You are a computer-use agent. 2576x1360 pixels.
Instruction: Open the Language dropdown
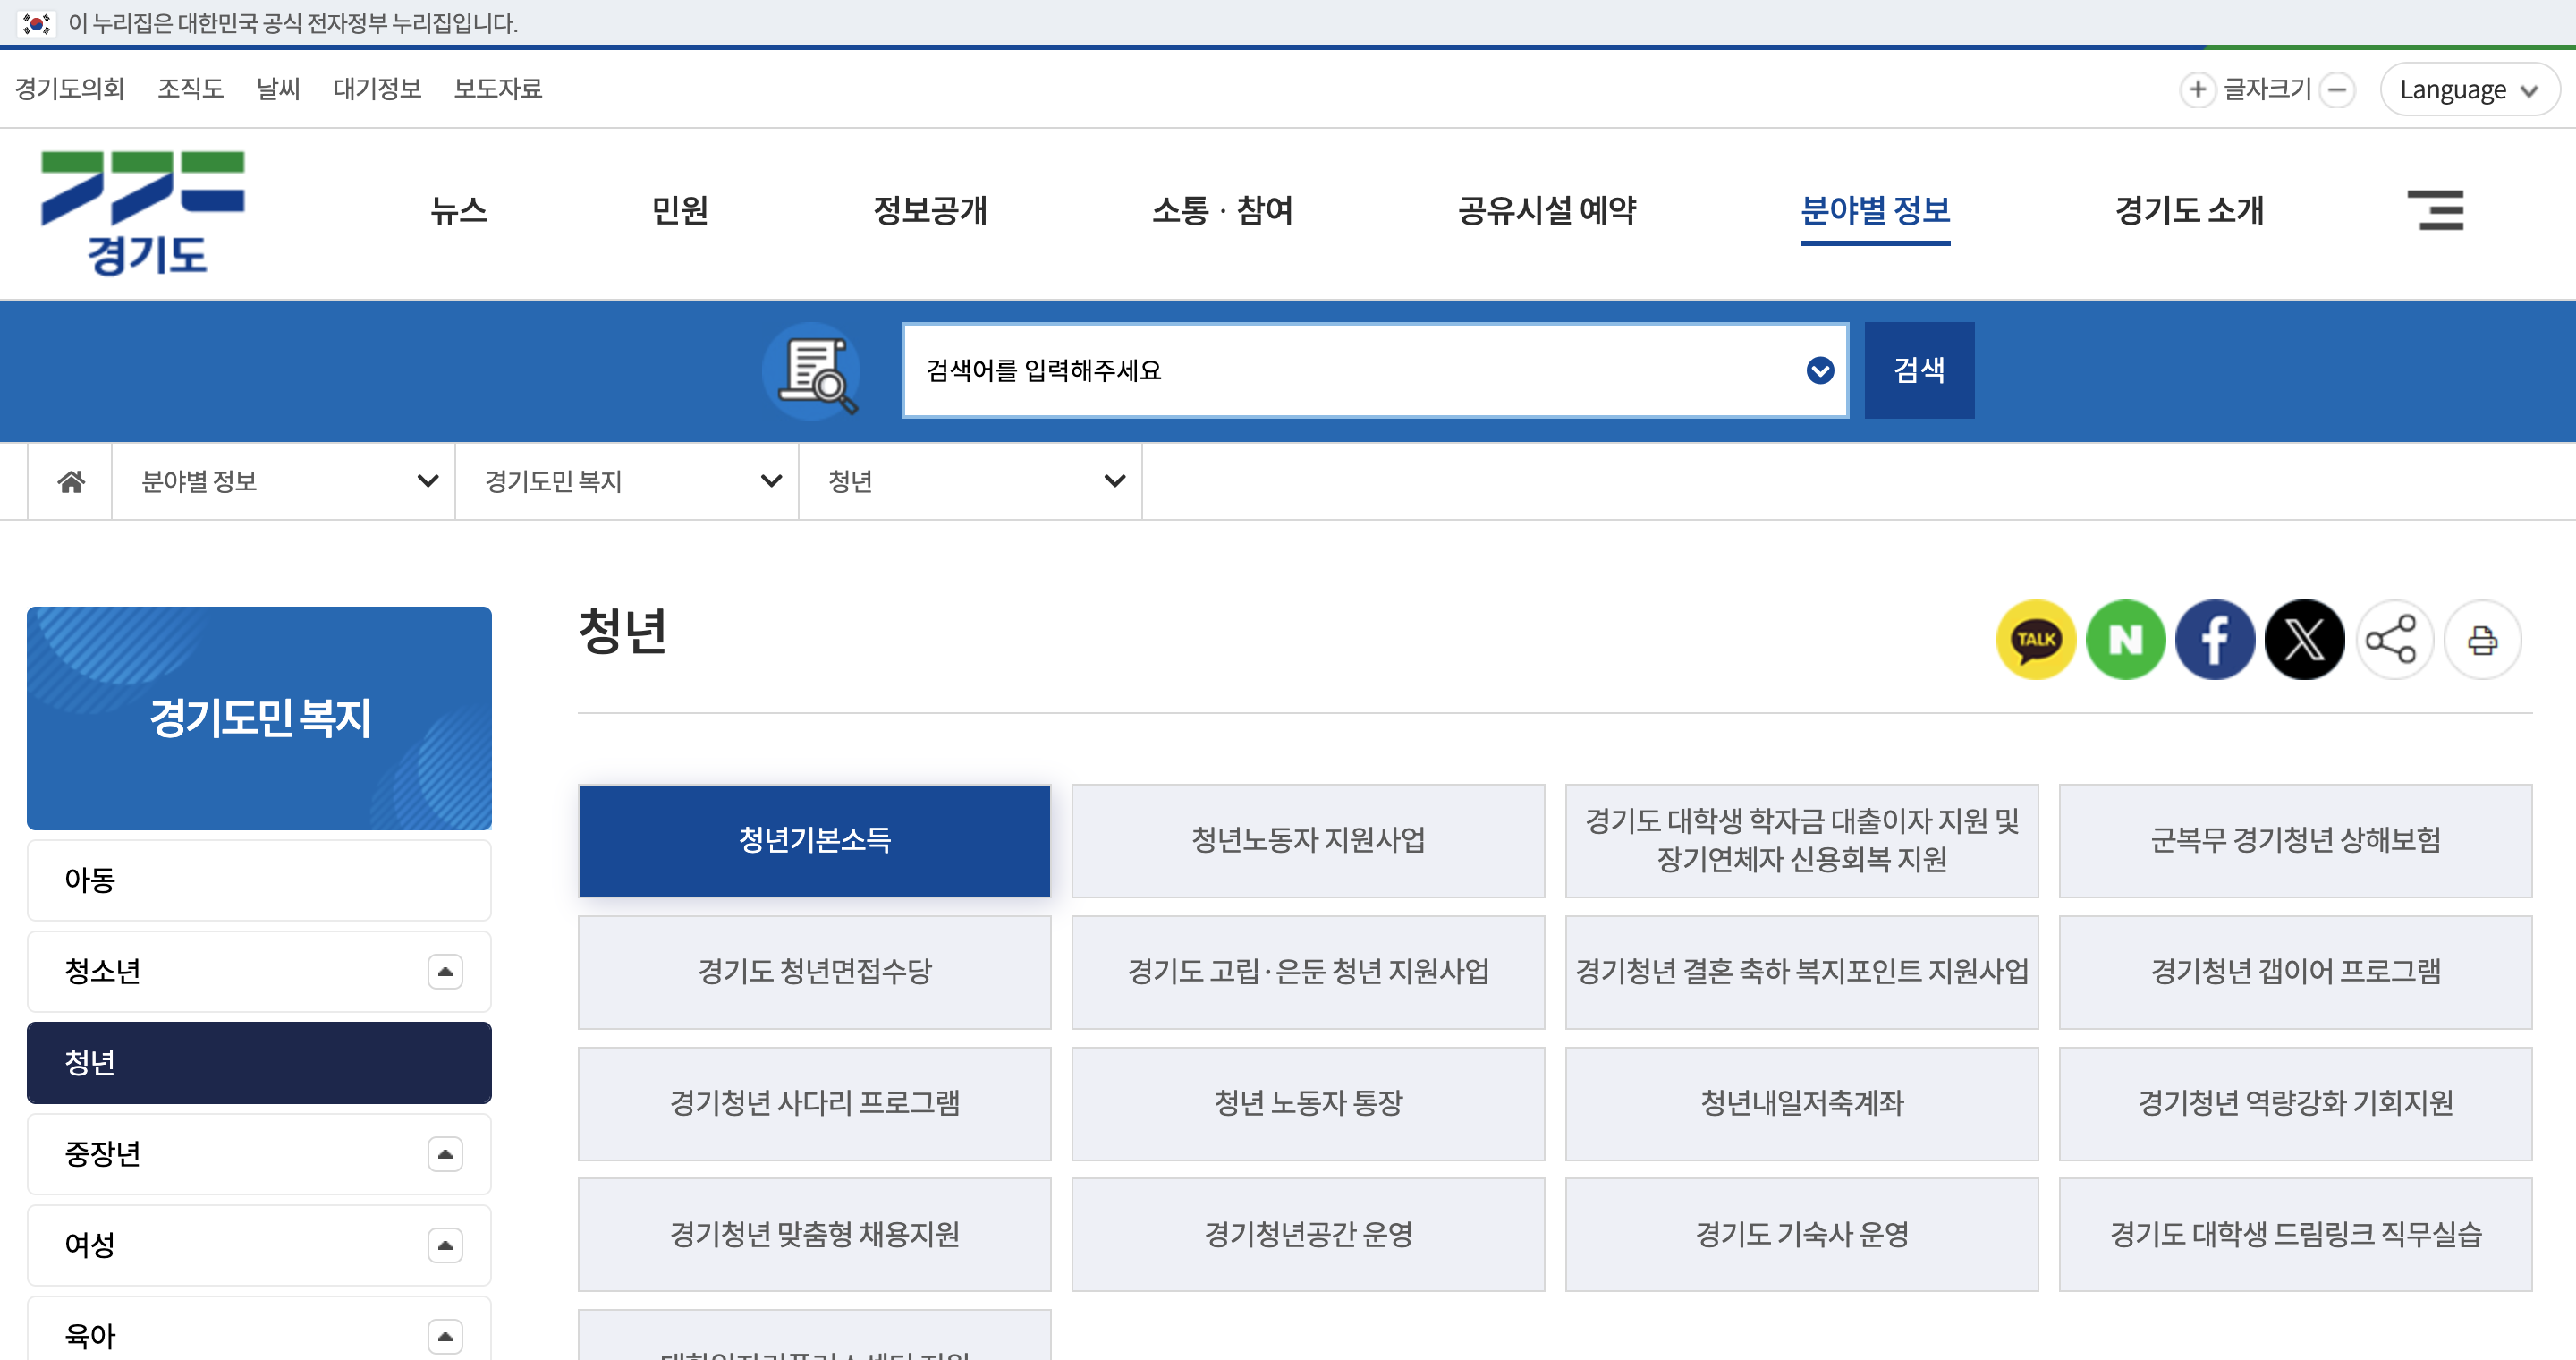pos(2469,90)
